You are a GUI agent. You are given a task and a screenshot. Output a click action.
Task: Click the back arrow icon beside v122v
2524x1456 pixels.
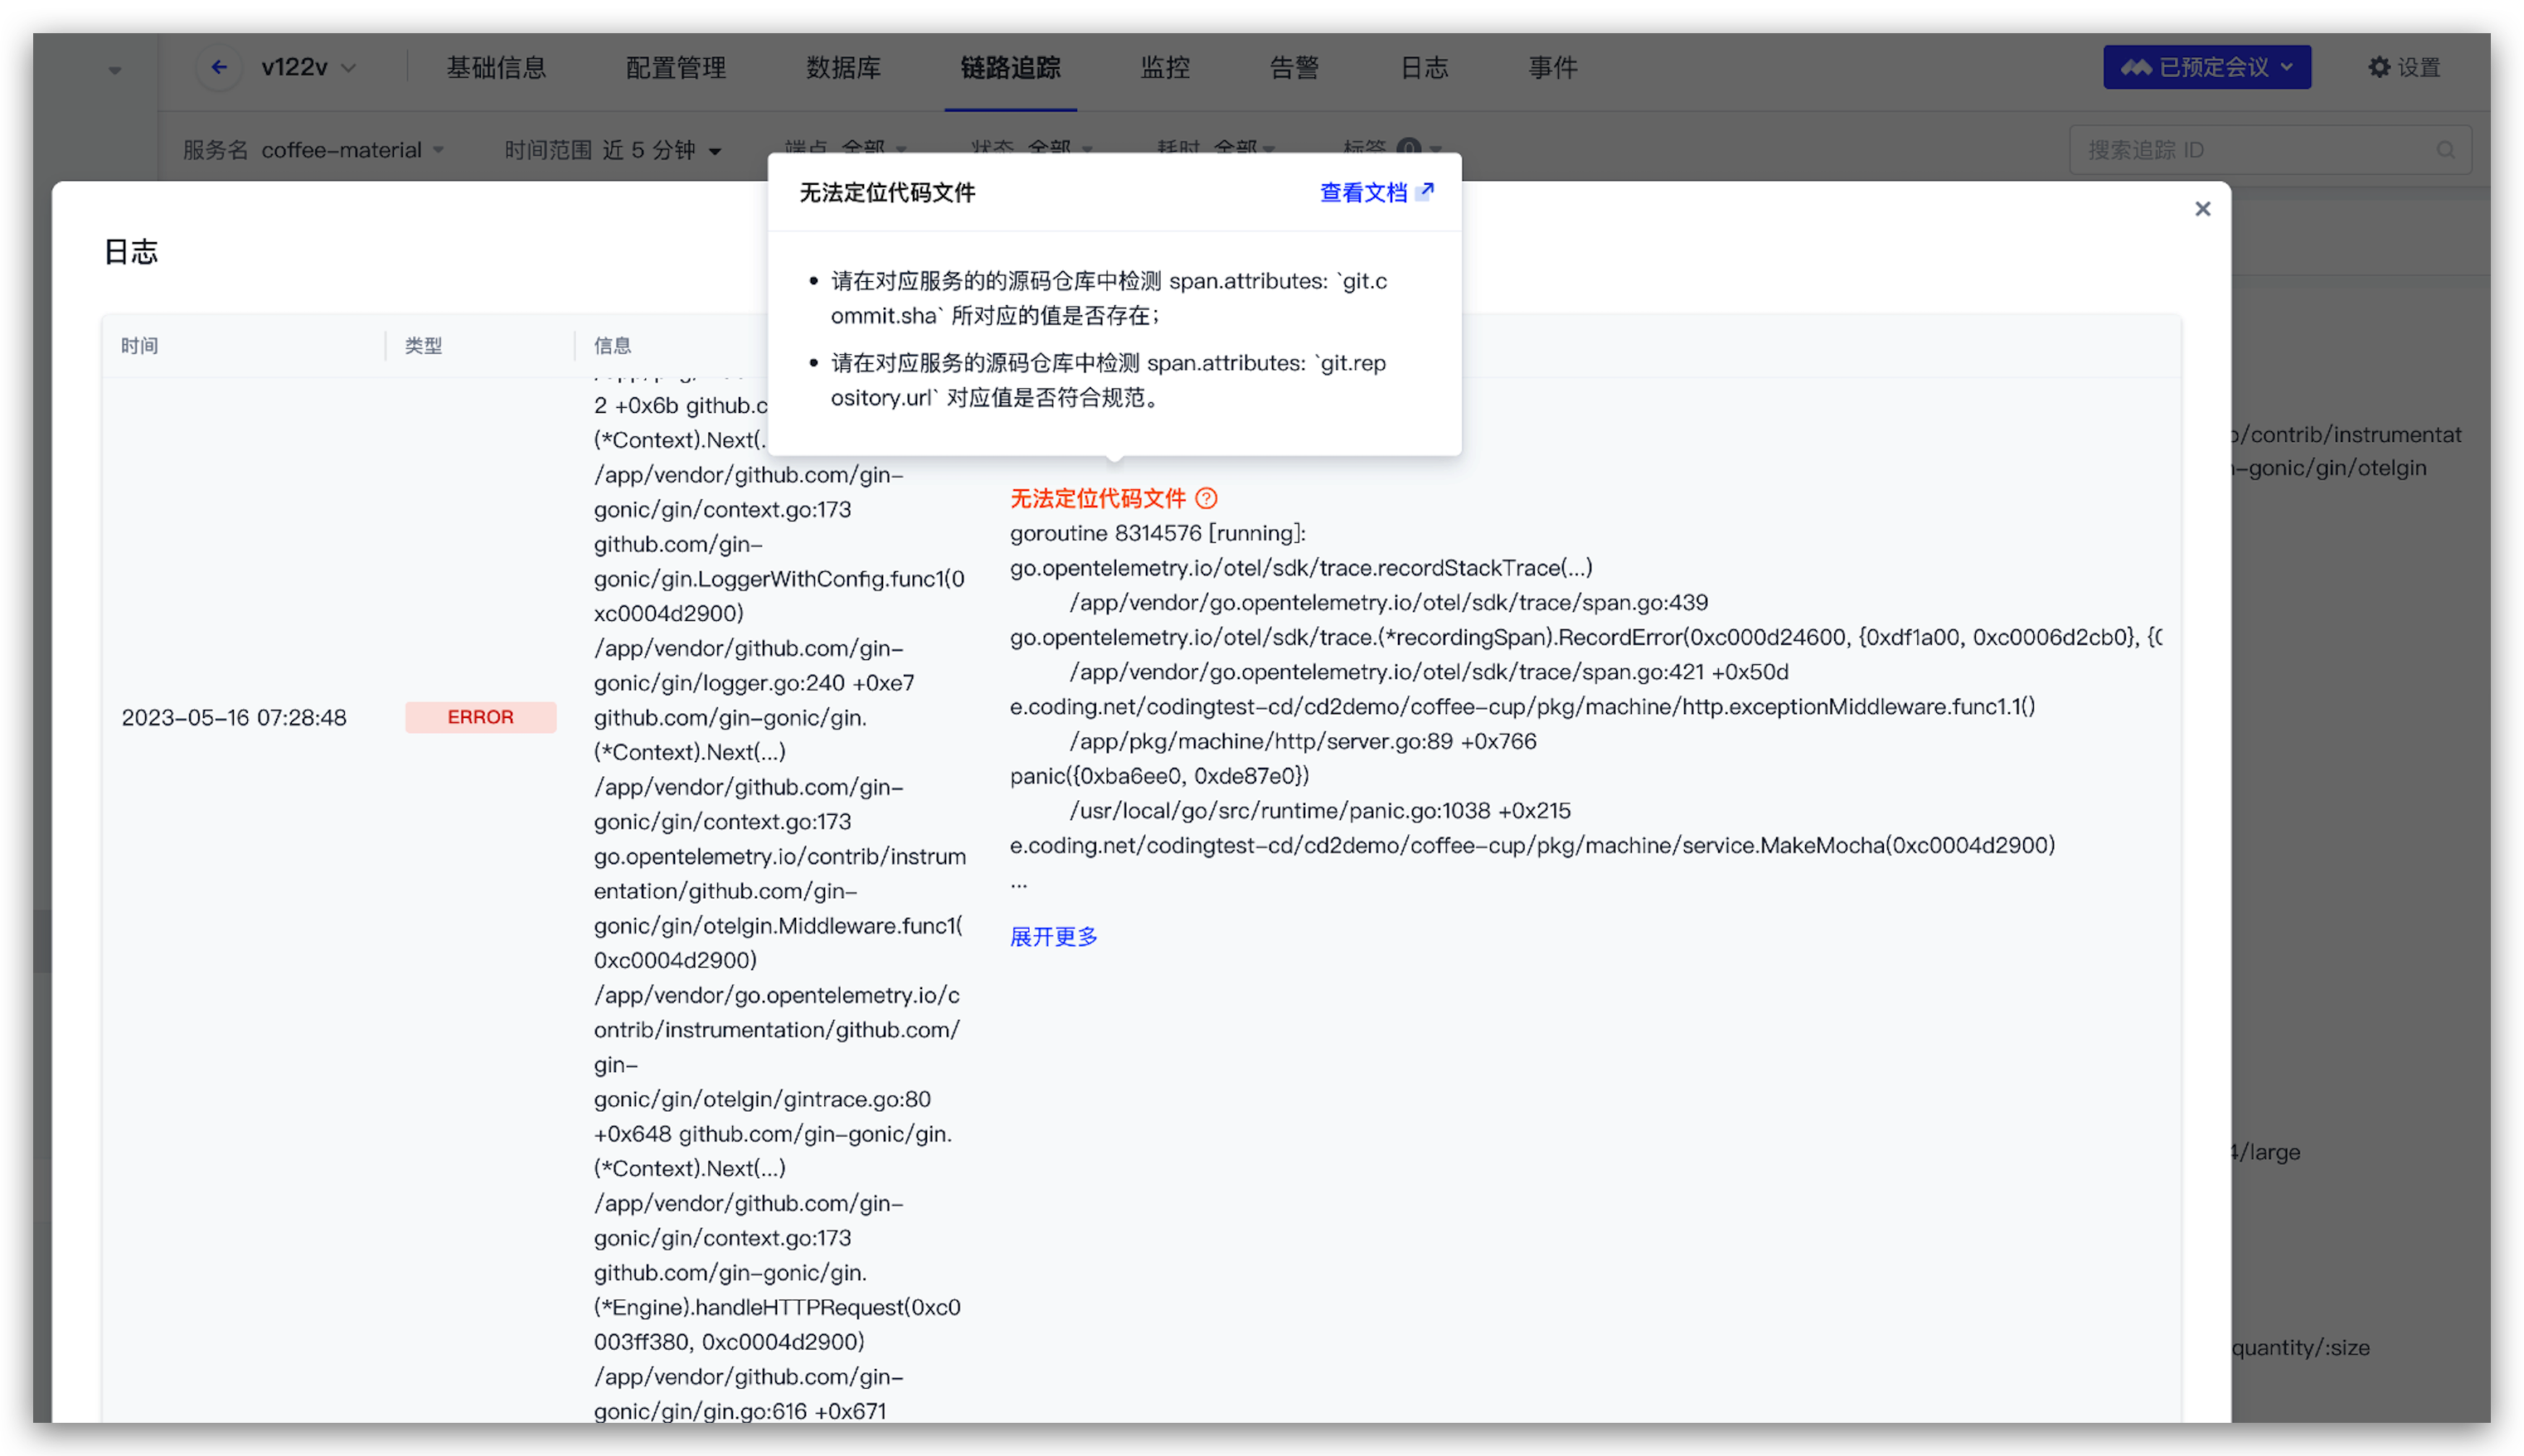(219, 67)
